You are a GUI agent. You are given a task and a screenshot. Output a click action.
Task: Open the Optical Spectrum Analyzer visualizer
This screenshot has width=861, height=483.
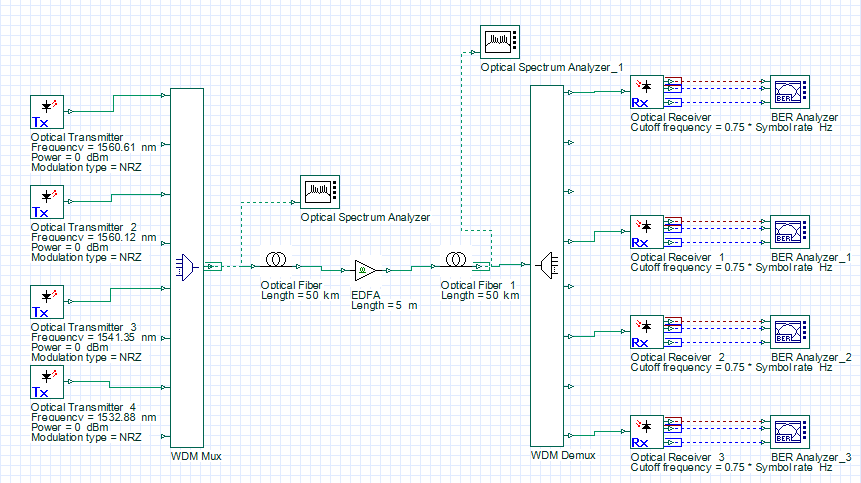(322, 192)
